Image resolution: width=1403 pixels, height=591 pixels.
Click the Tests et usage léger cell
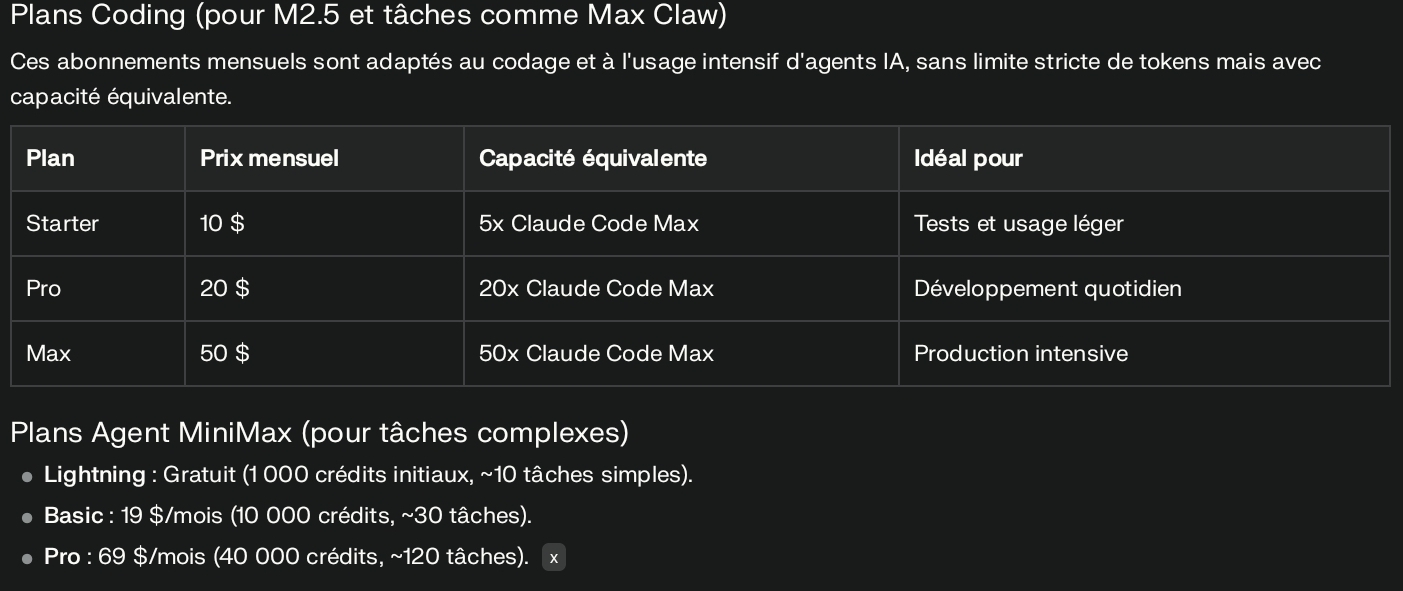(1144, 223)
